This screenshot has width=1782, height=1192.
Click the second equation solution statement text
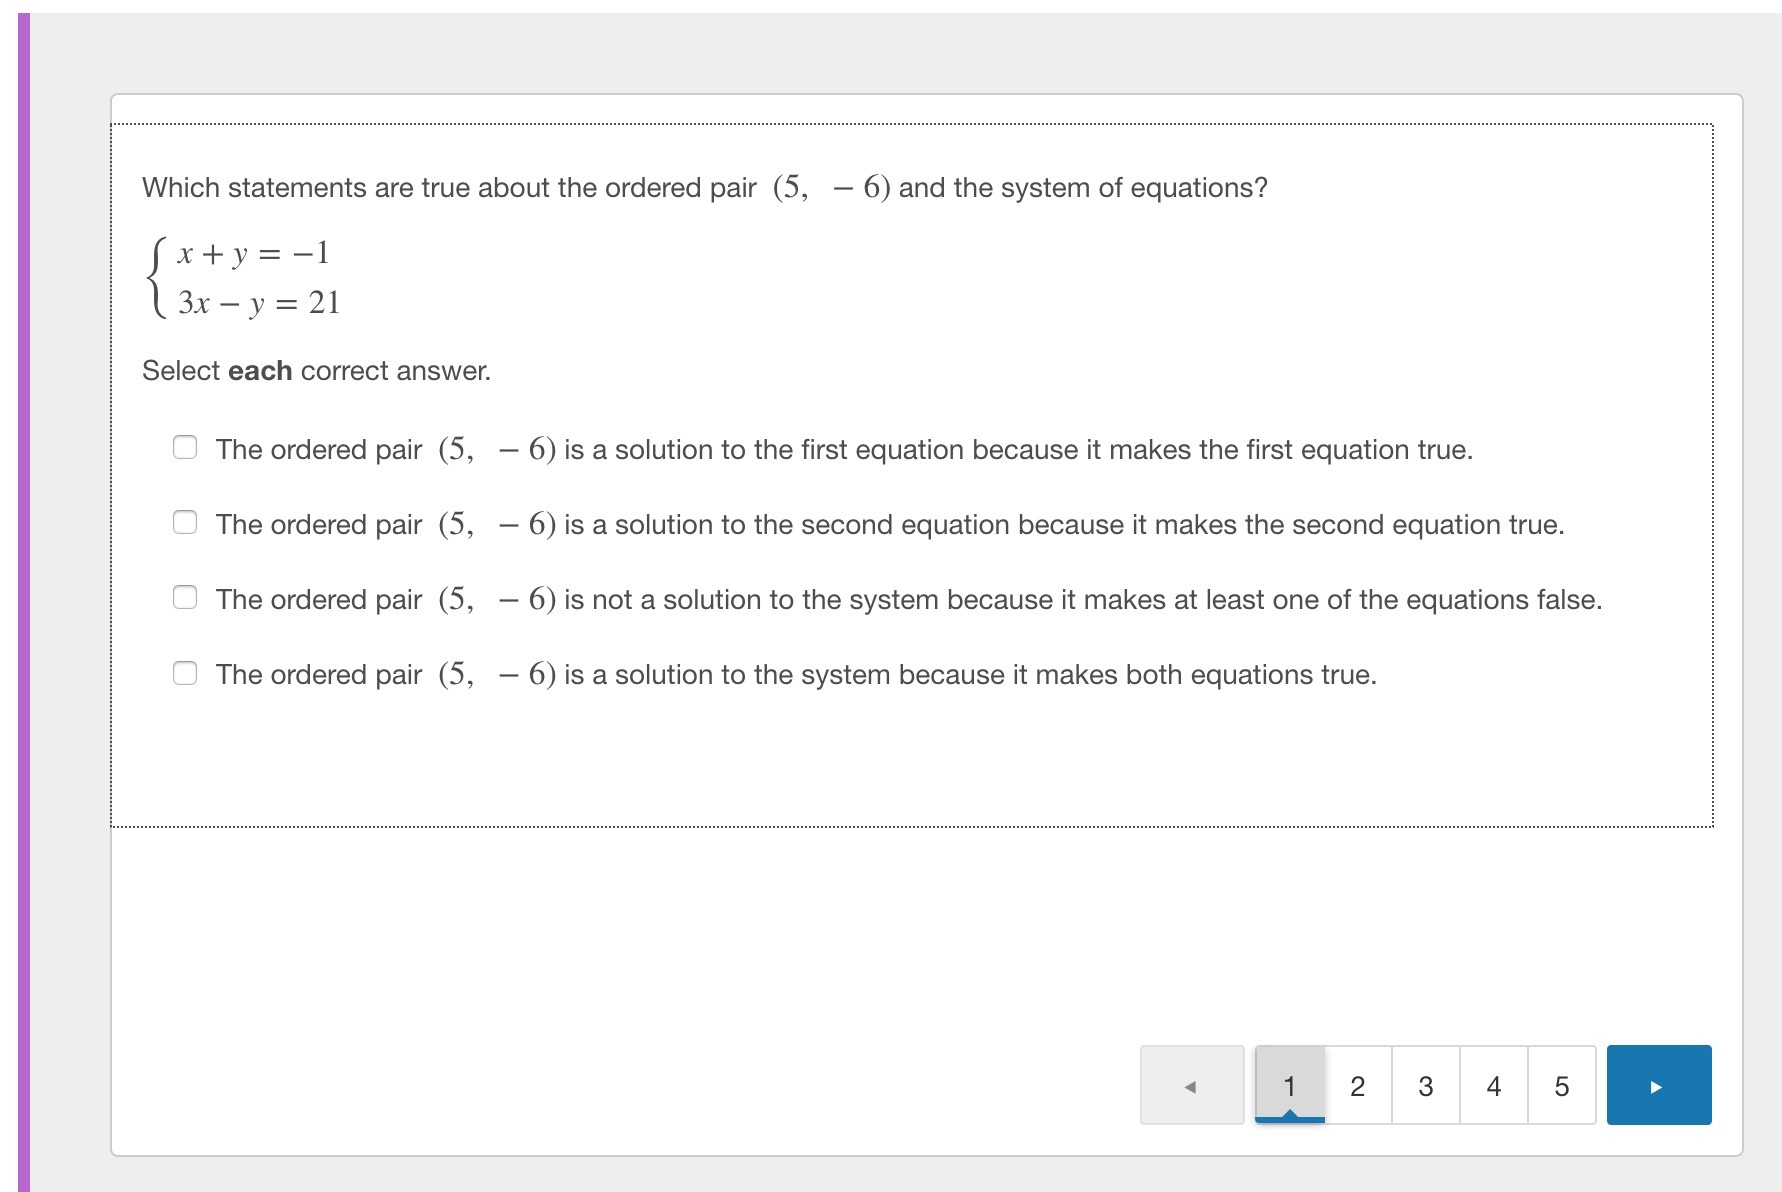click(x=890, y=524)
